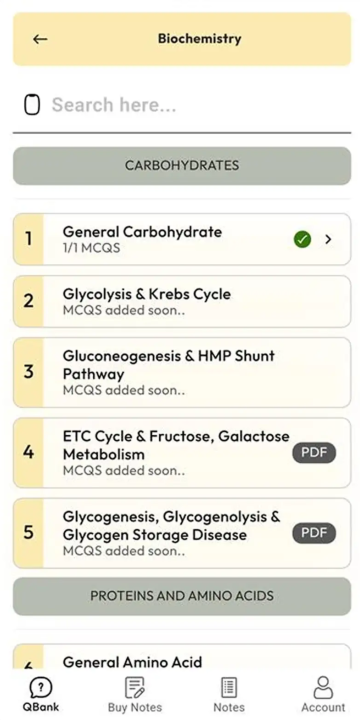Screen dimensions: 360x720
Task: Open PDF badge for ETC Cycle topic
Action: coord(314,453)
